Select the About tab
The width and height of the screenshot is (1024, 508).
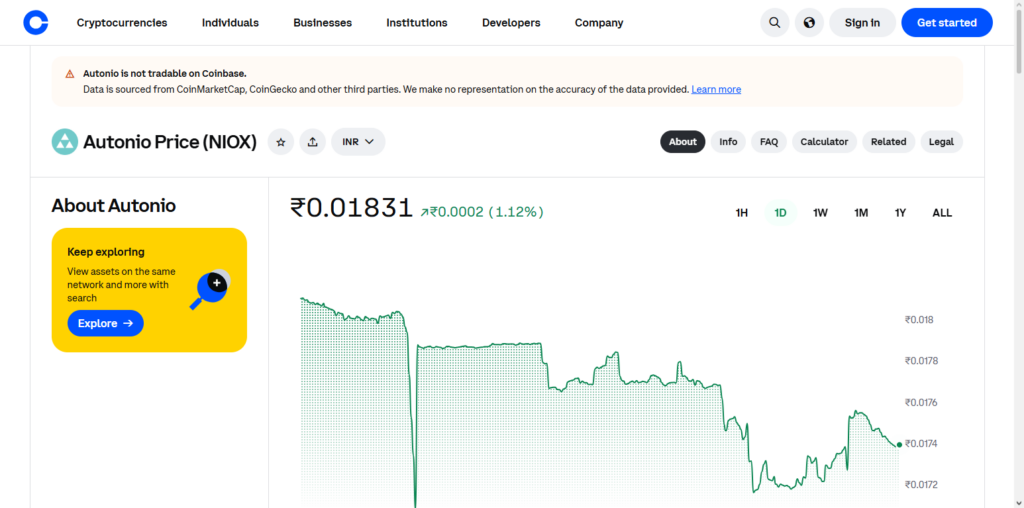click(682, 142)
